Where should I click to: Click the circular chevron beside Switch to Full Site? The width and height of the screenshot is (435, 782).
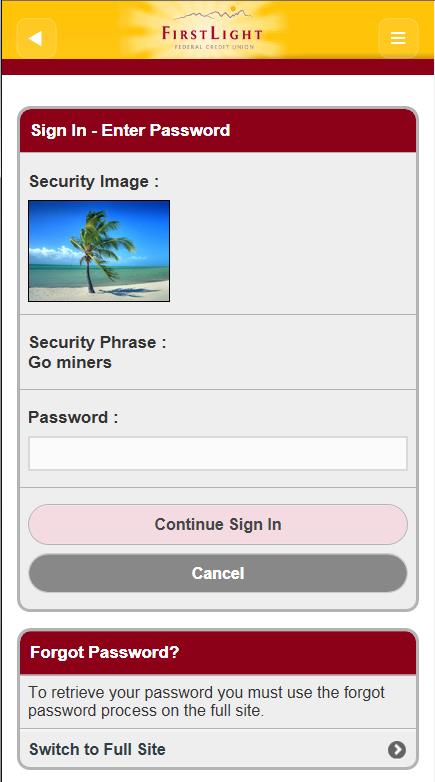(397, 749)
